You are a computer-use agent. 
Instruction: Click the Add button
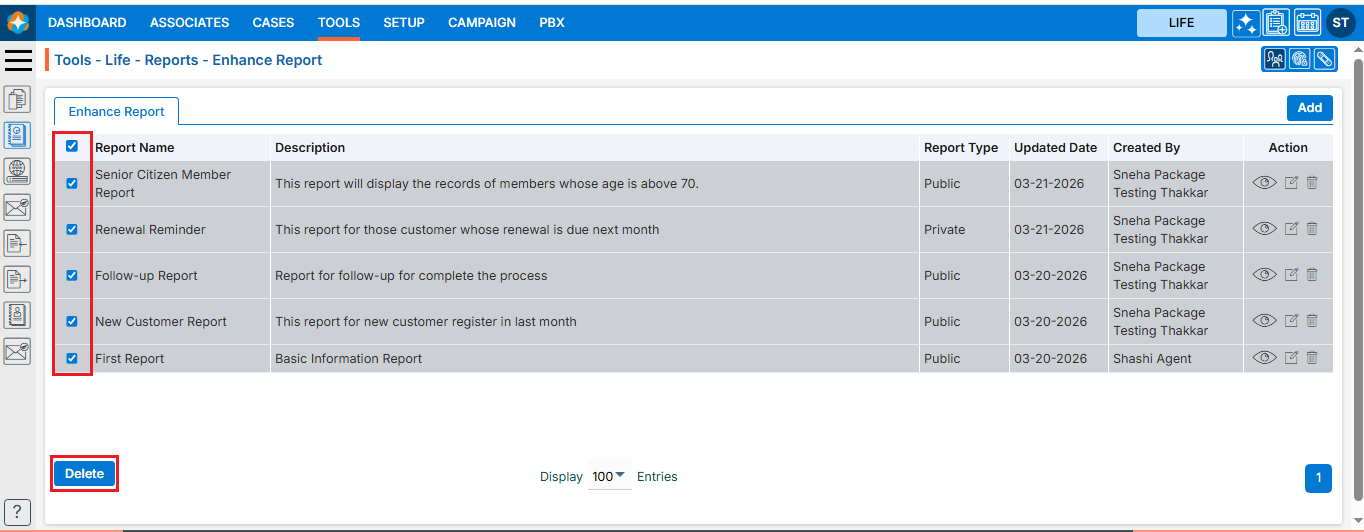(1309, 108)
